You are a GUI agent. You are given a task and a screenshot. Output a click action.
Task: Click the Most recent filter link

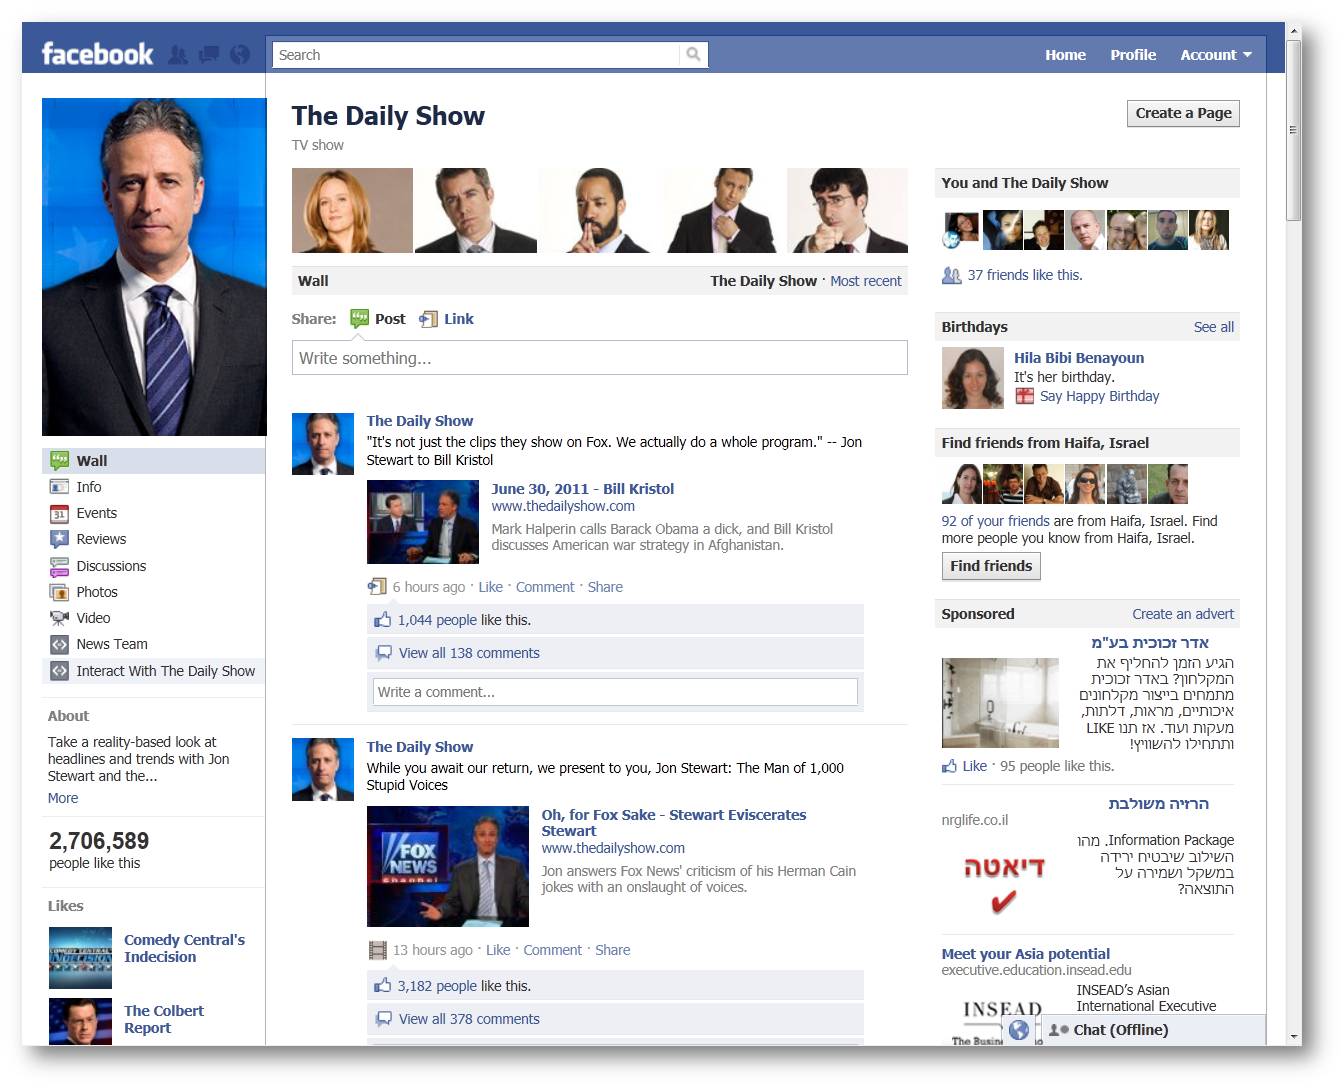pyautogui.click(x=865, y=281)
